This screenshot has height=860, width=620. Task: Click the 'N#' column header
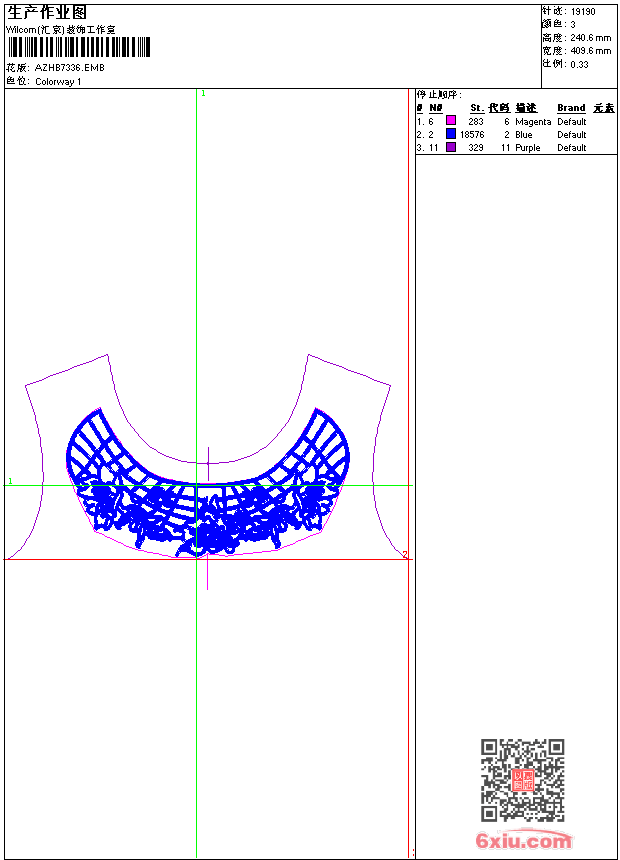click(436, 108)
